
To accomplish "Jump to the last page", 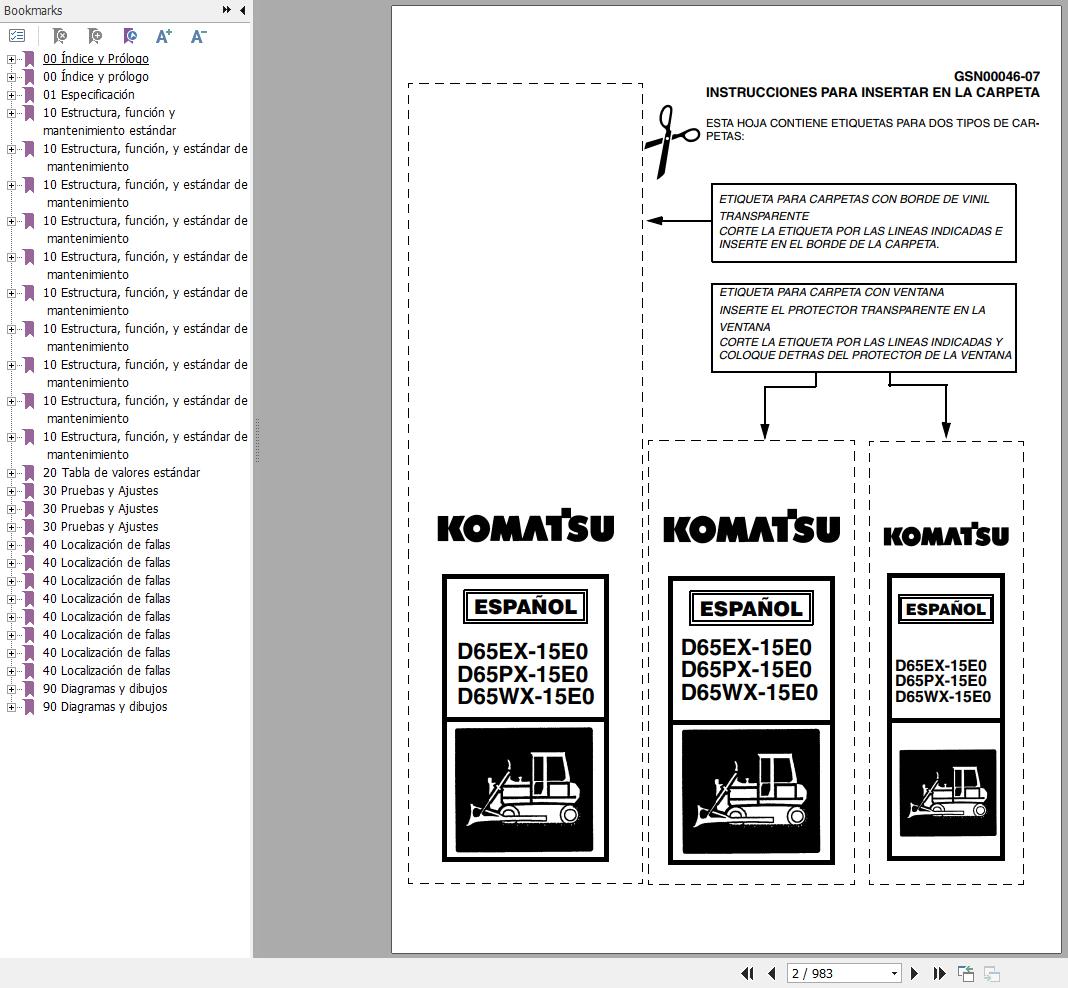I will (x=939, y=973).
